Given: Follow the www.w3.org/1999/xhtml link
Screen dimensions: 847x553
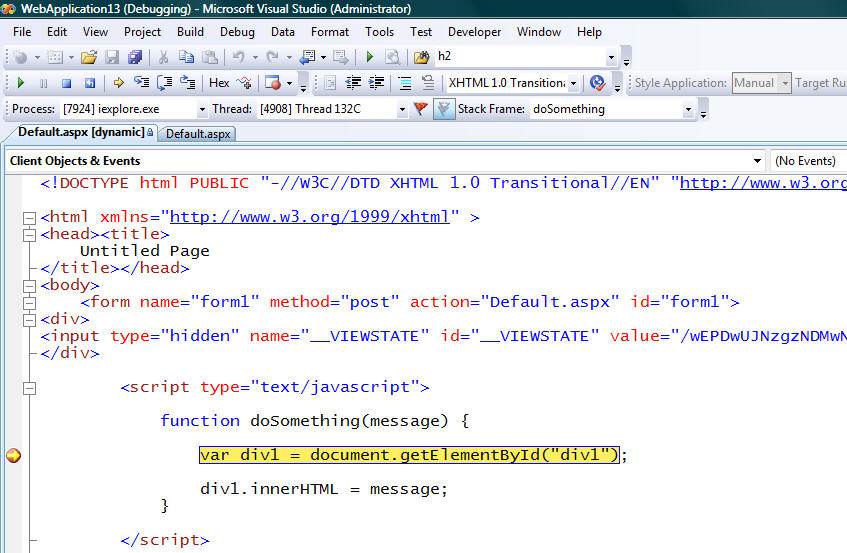Looking at the screenshot, I should (x=310, y=217).
